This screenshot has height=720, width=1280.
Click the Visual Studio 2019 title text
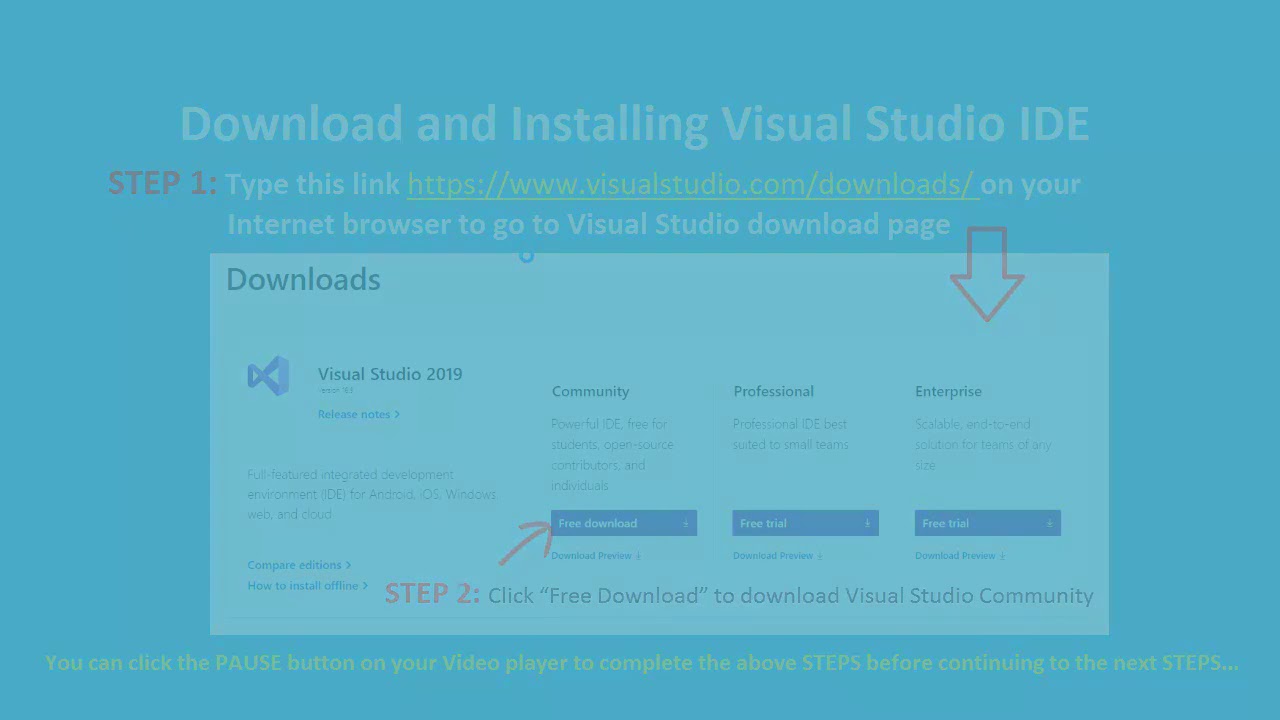(x=390, y=374)
